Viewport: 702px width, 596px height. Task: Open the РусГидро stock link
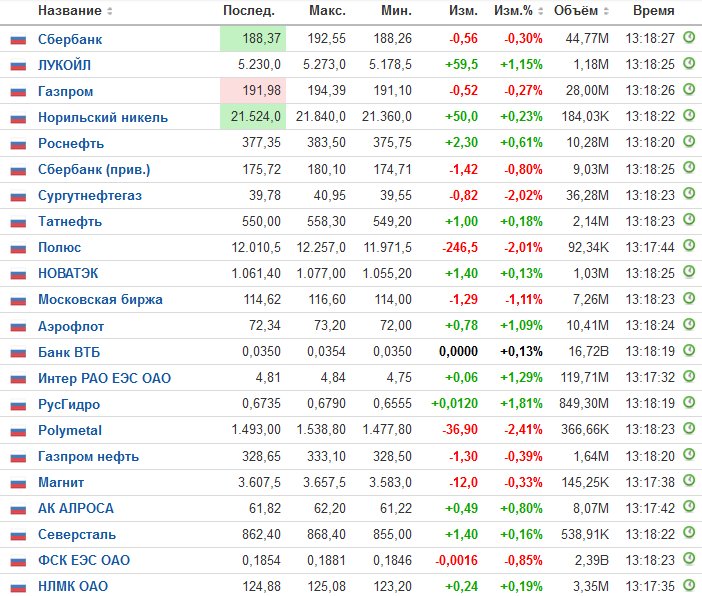coord(69,404)
